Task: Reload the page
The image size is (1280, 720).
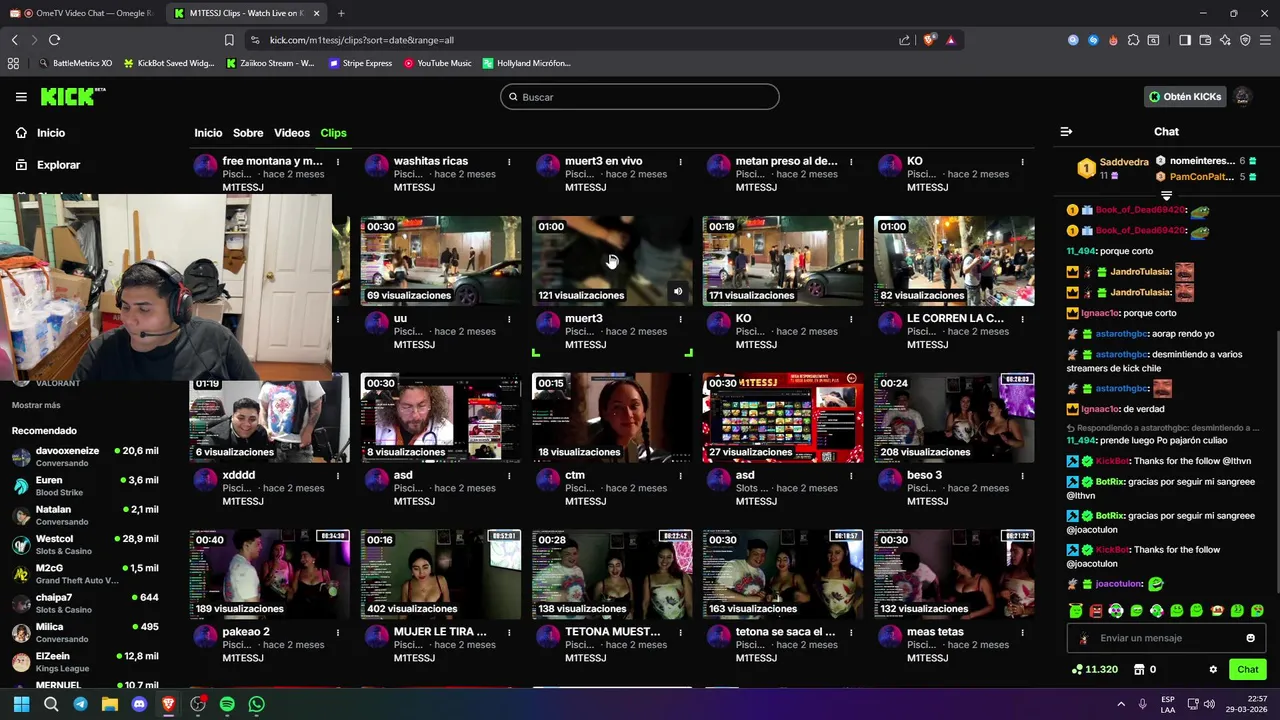Action: [x=54, y=40]
